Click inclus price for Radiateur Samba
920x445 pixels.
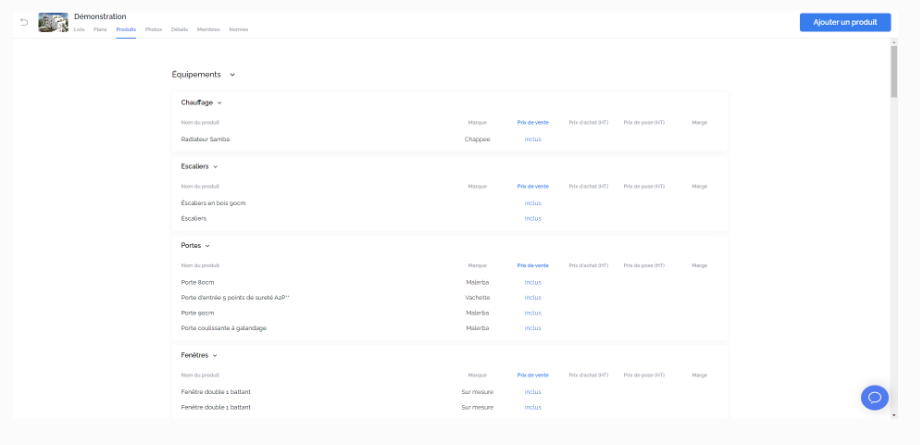tap(533, 140)
